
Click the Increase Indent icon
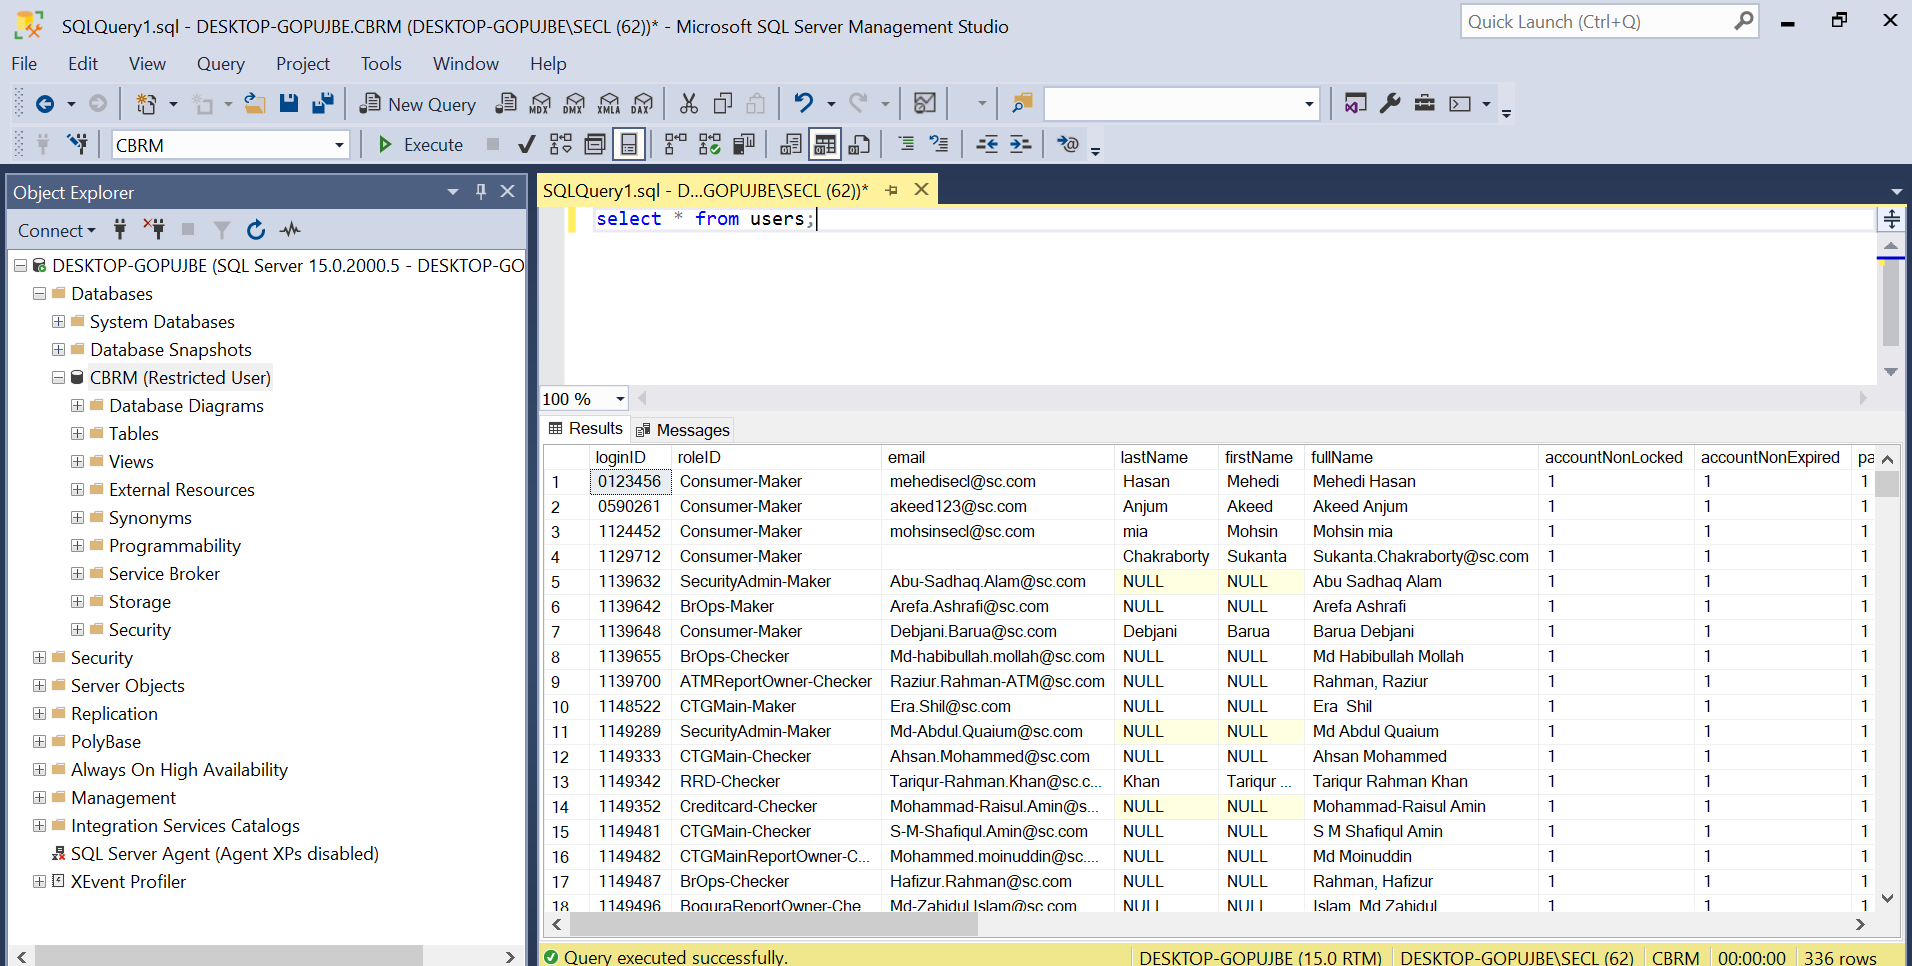[1020, 145]
